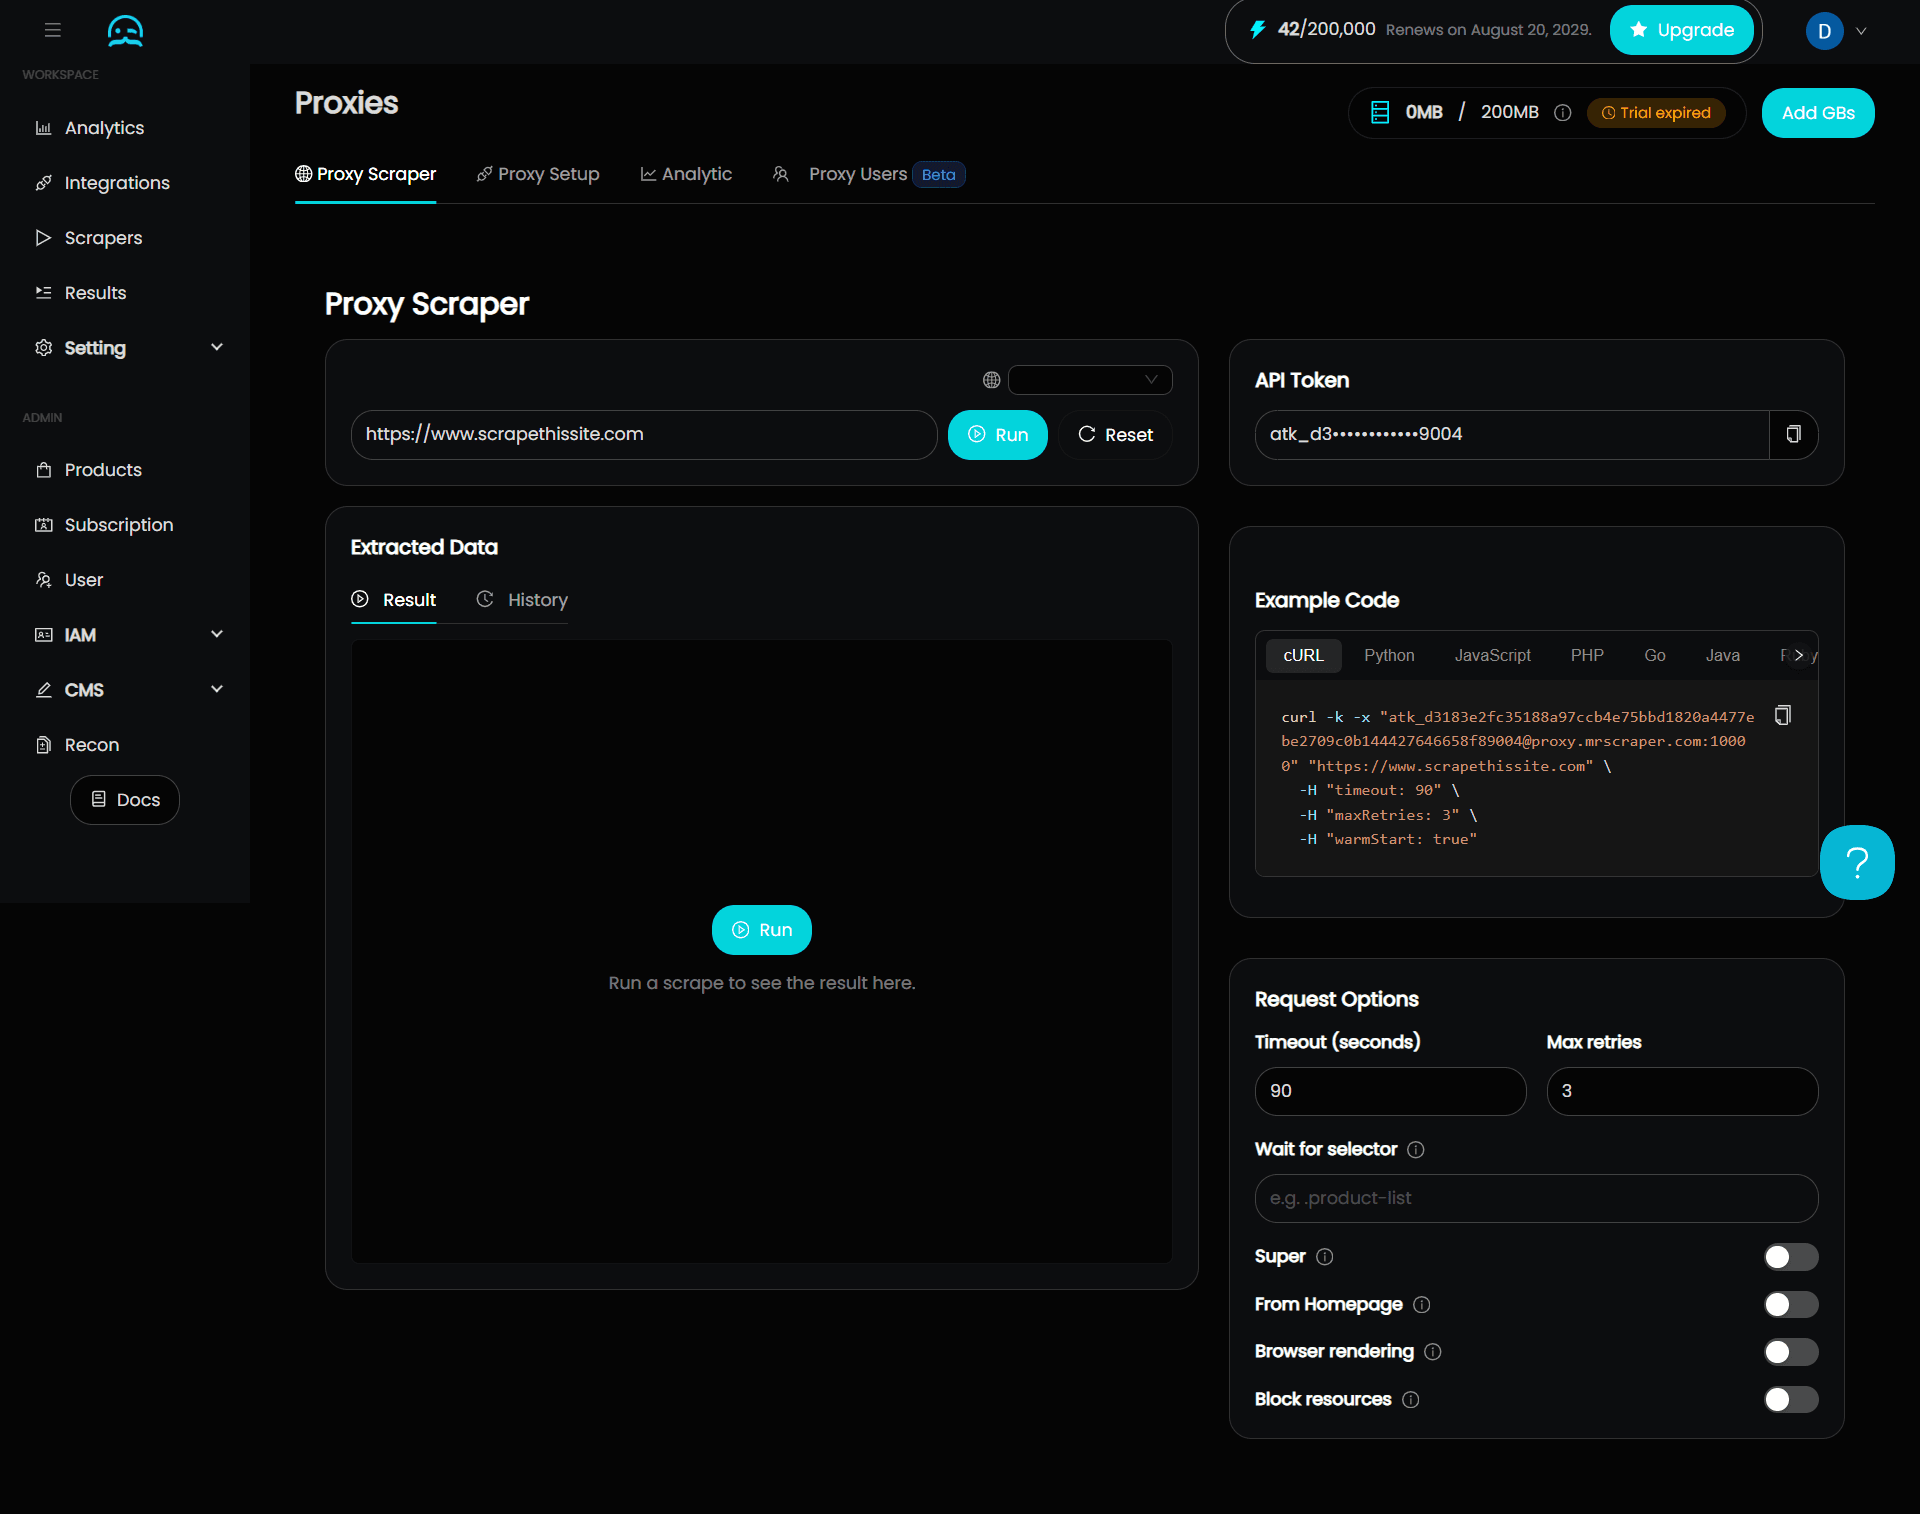This screenshot has height=1514, width=1920.
Task: Show more code language tabs
Action: [1799, 656]
